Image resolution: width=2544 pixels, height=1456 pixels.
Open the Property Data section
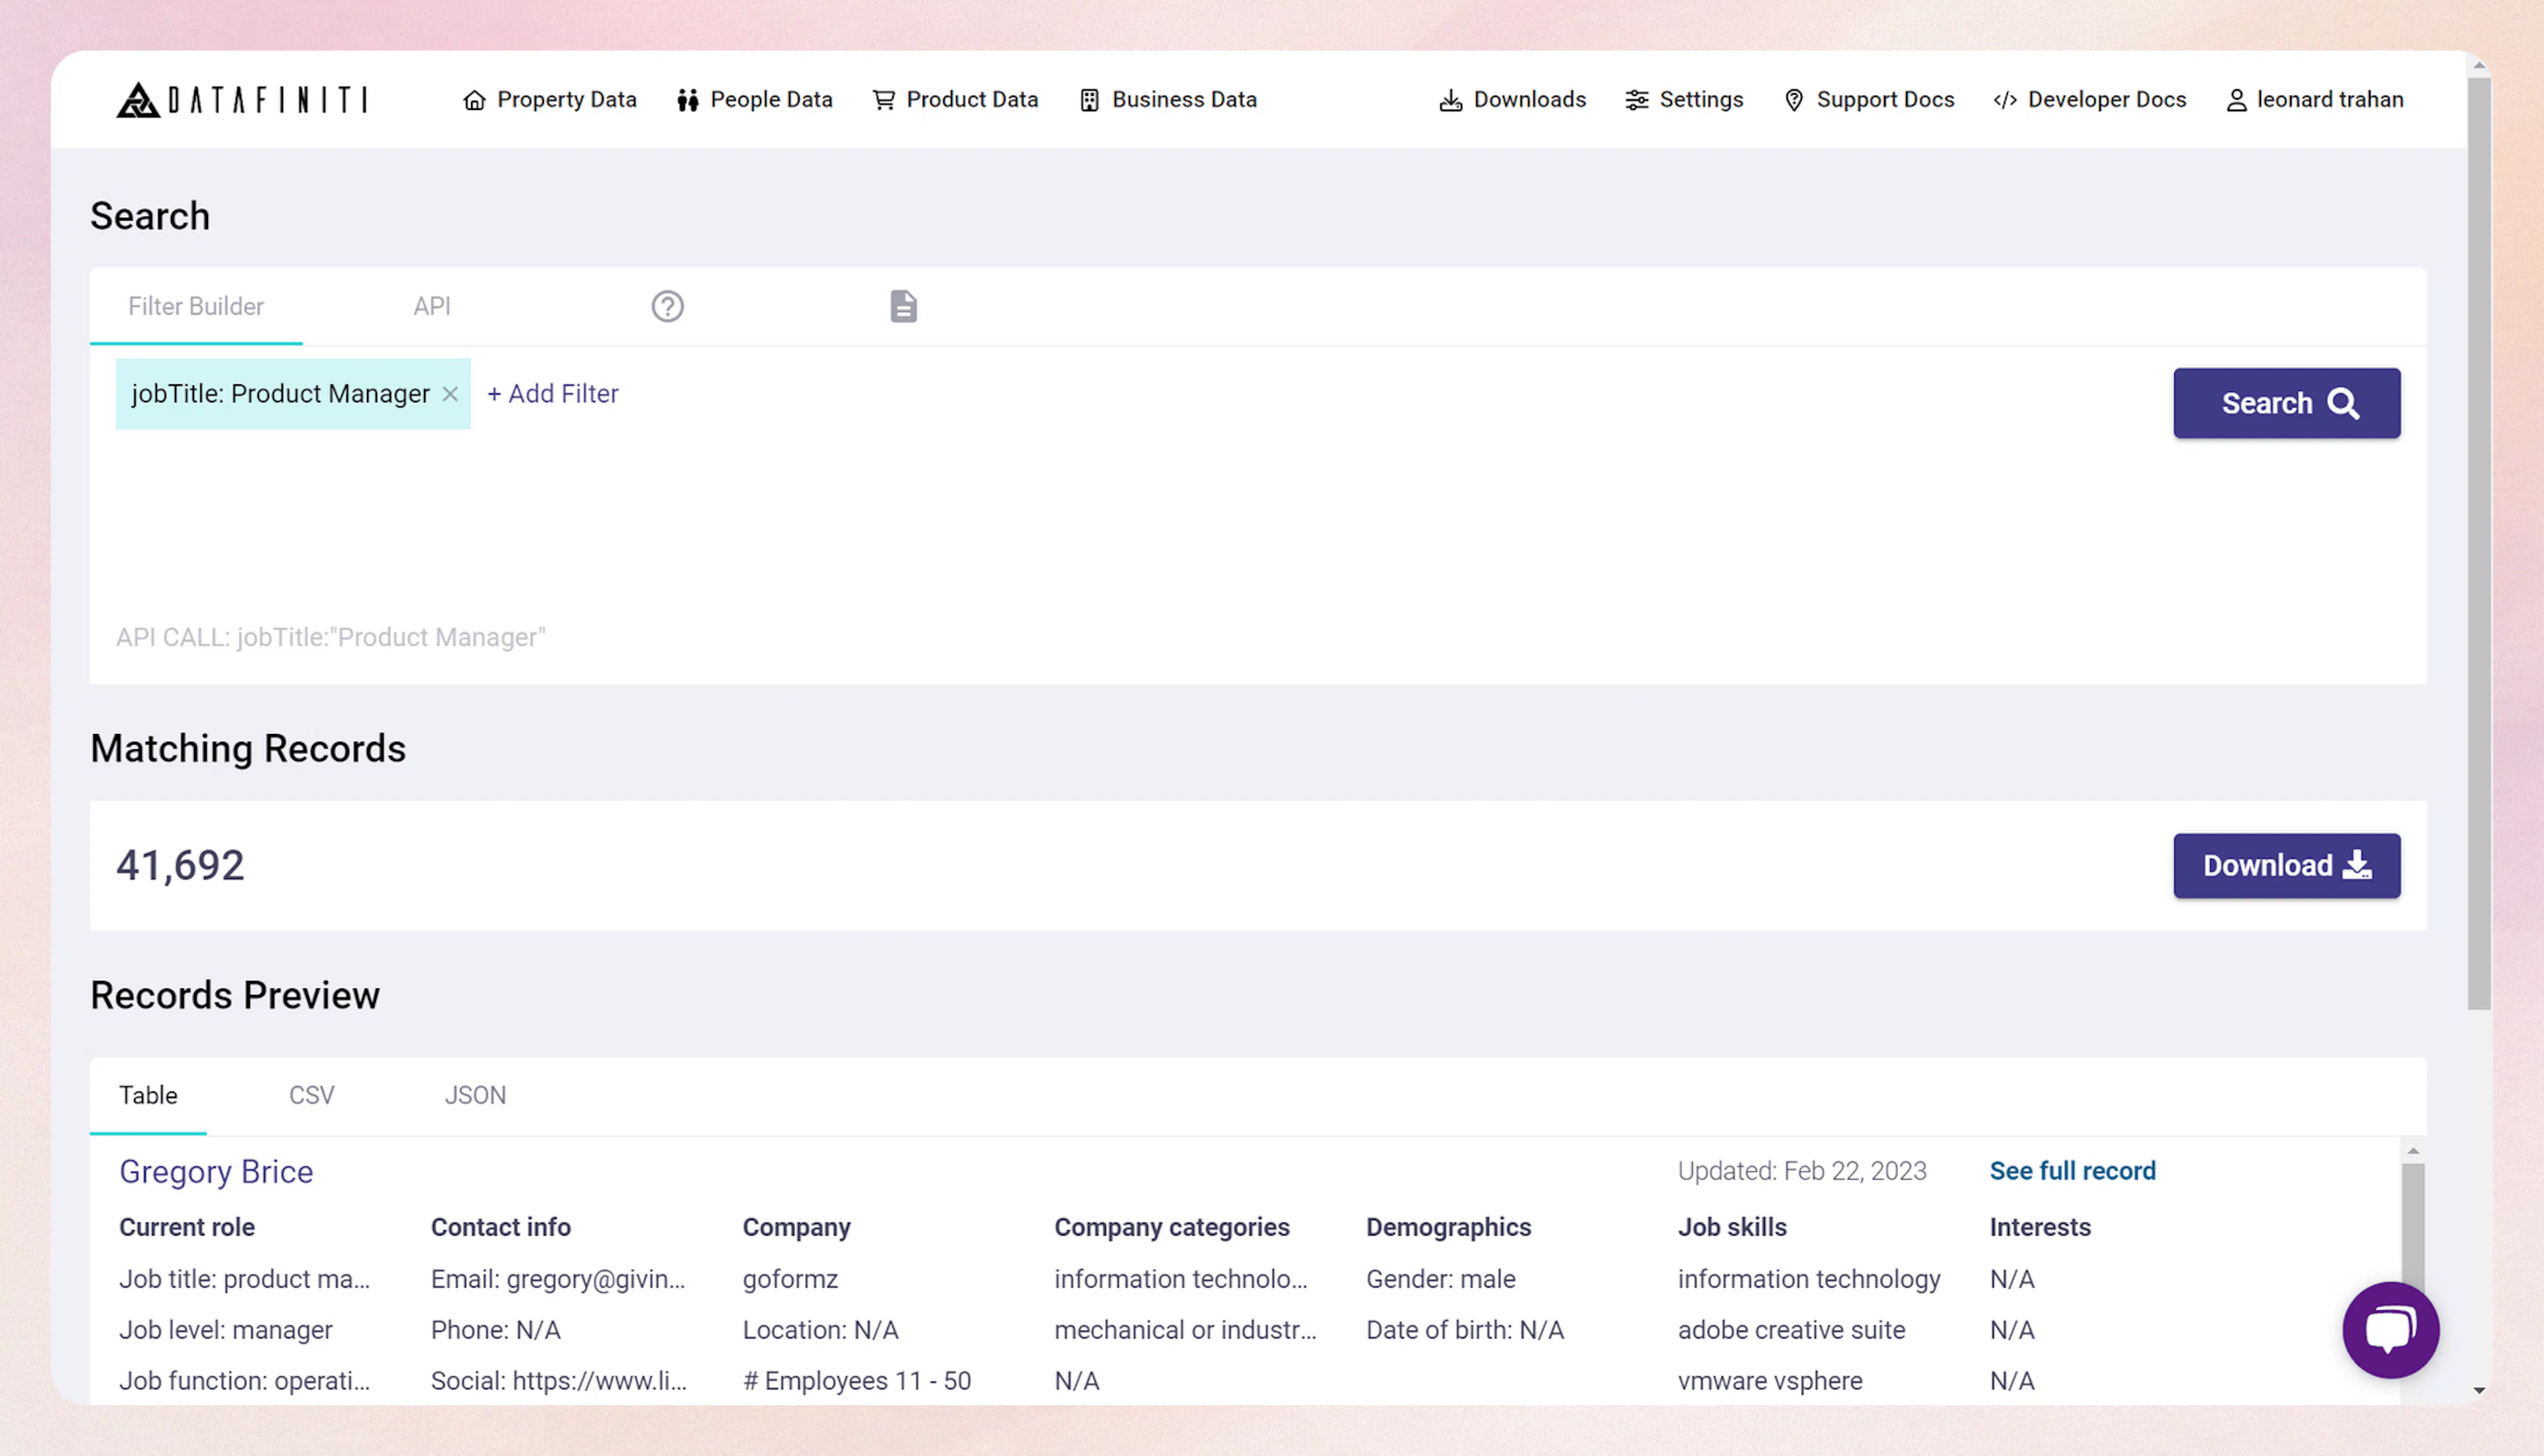[x=549, y=99]
